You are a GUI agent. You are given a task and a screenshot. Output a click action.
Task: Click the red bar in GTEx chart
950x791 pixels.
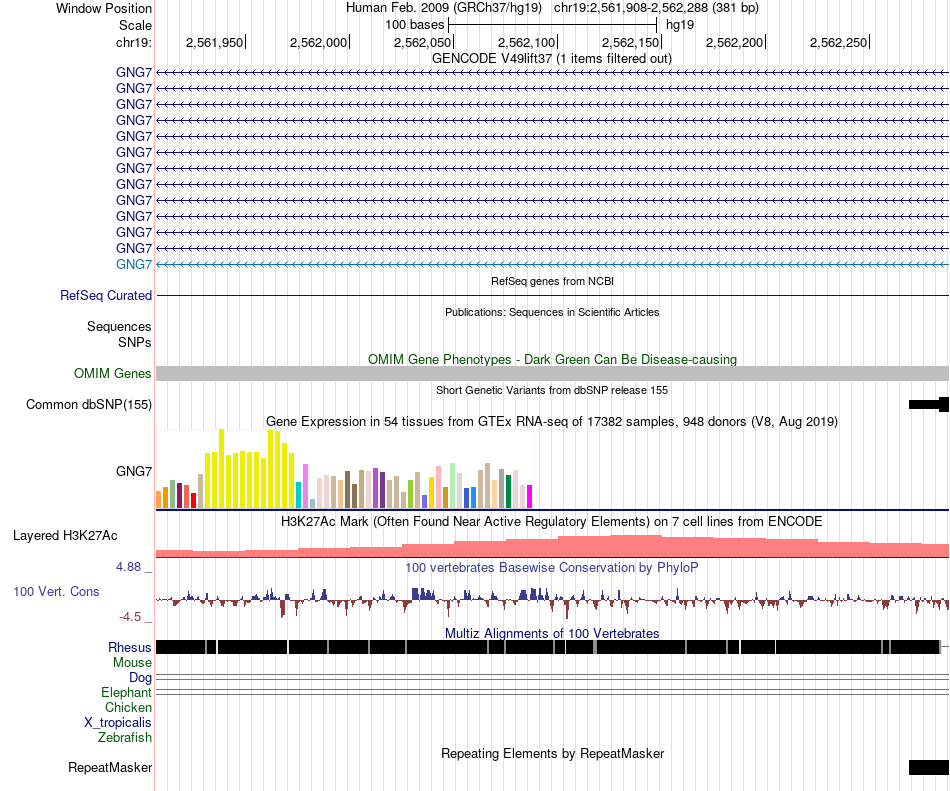click(x=193, y=501)
